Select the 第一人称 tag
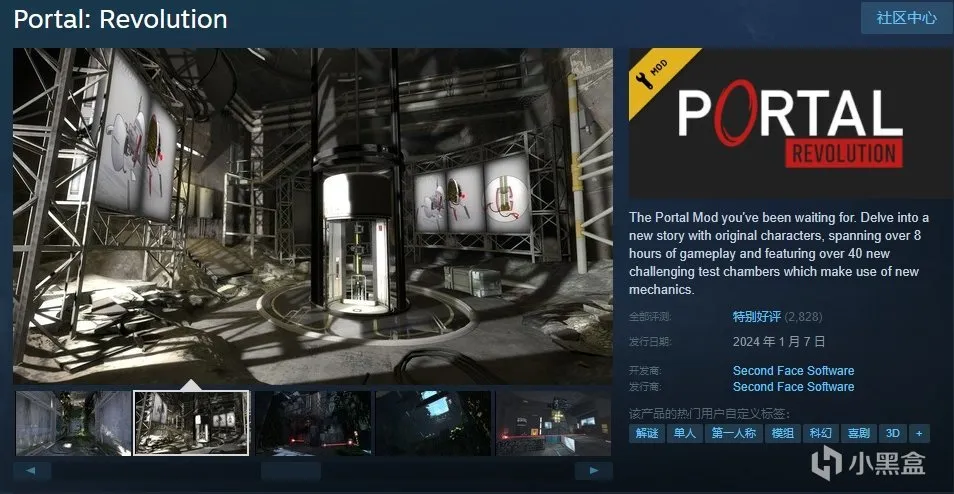Screen dimensions: 954x494 734,433
